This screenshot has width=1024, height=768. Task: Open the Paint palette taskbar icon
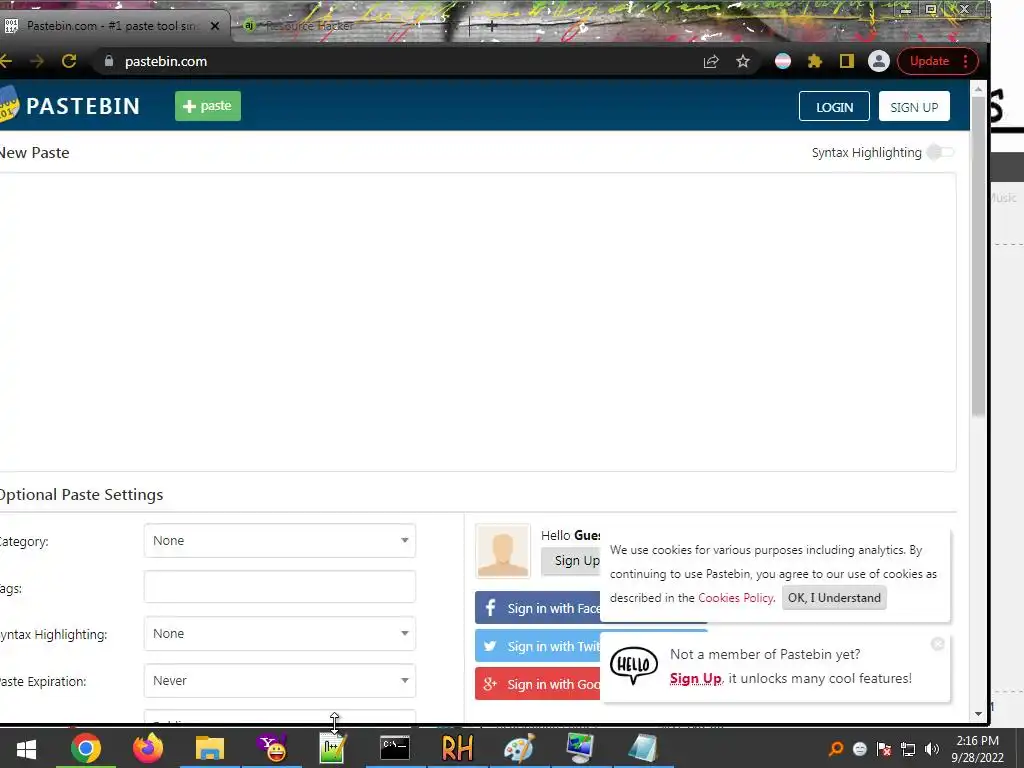pyautogui.click(x=519, y=748)
